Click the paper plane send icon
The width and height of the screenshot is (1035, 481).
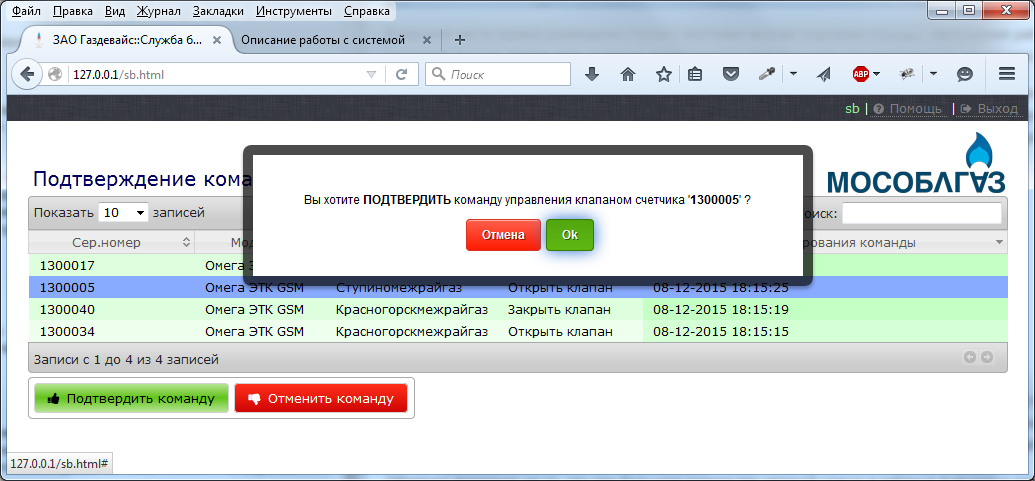tap(823, 74)
